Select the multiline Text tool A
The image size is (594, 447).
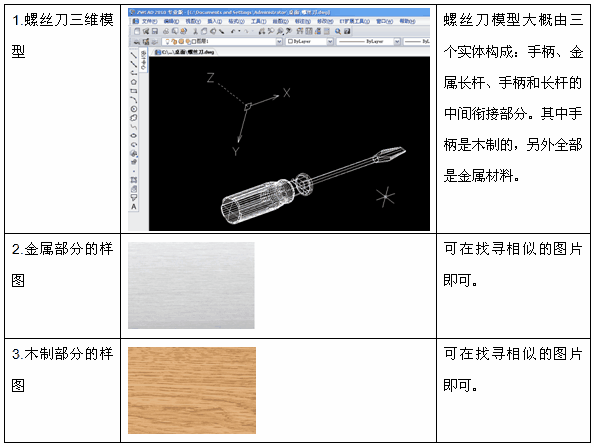coord(134,206)
